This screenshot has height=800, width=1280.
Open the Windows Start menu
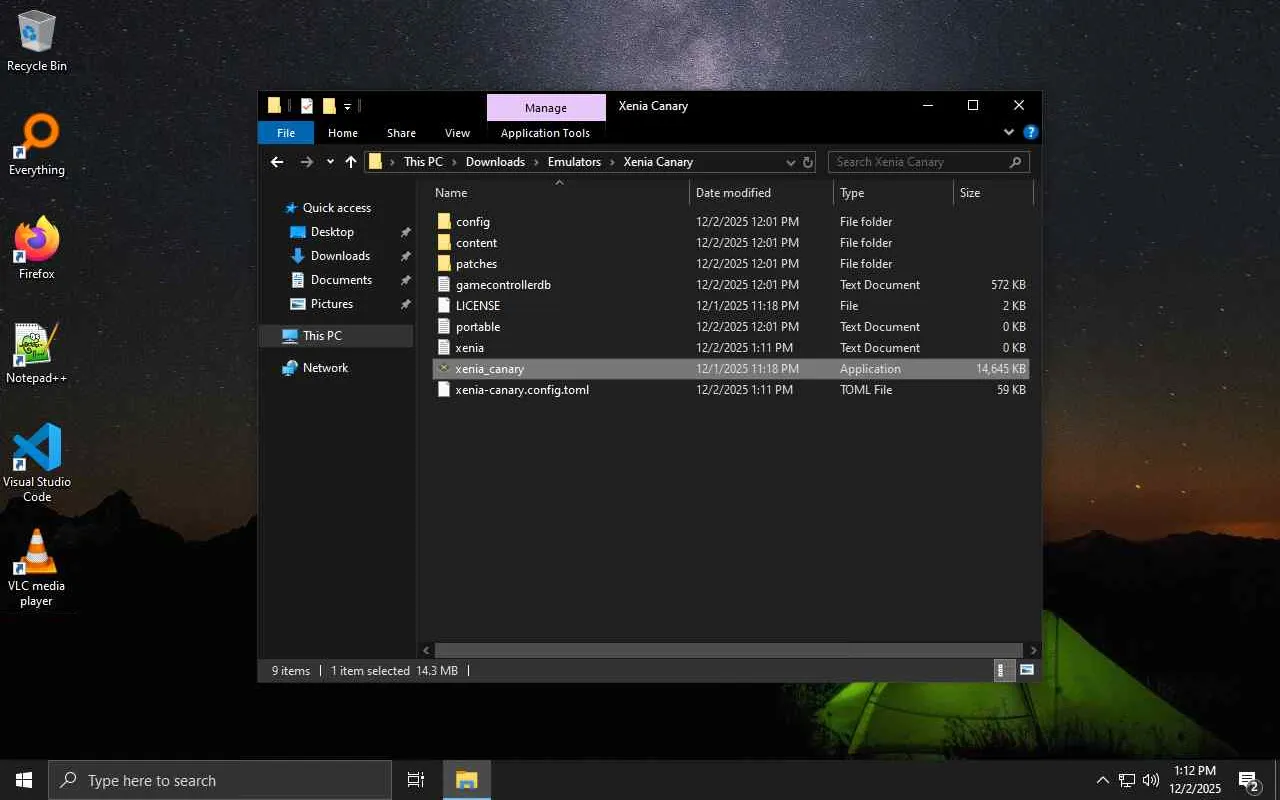pyautogui.click(x=24, y=780)
